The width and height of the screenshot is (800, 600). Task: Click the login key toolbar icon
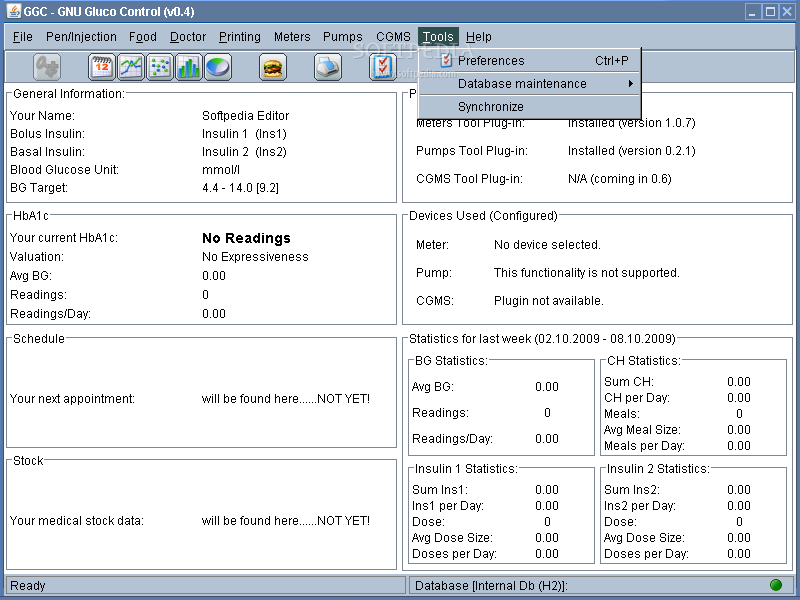tap(47, 67)
